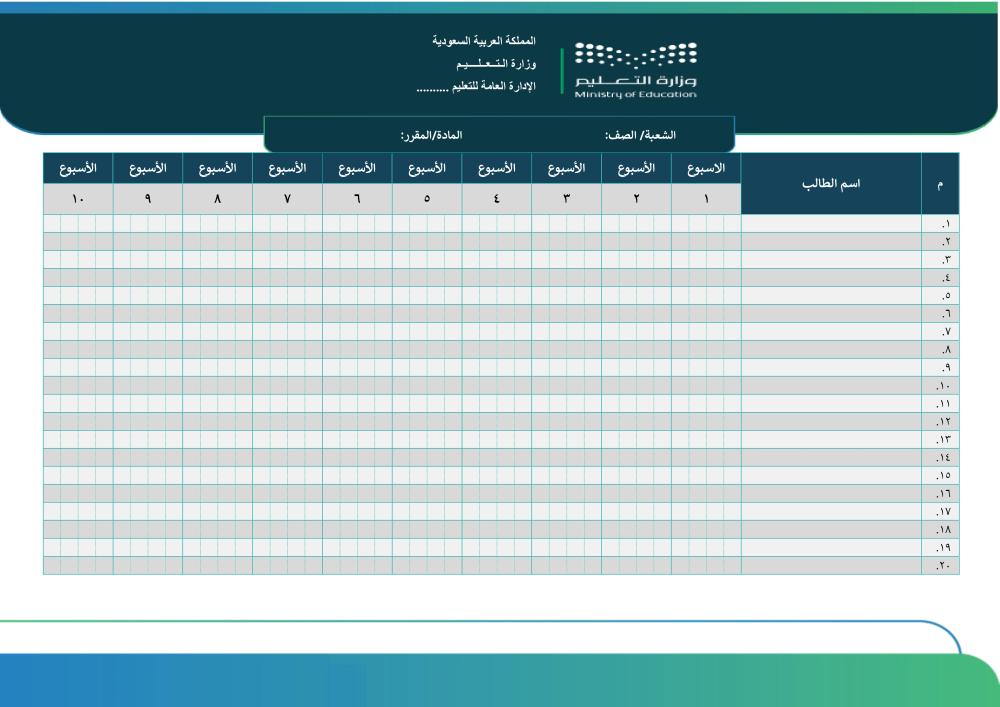
Task: Select the week number ٣ header cell
Action: tap(566, 199)
